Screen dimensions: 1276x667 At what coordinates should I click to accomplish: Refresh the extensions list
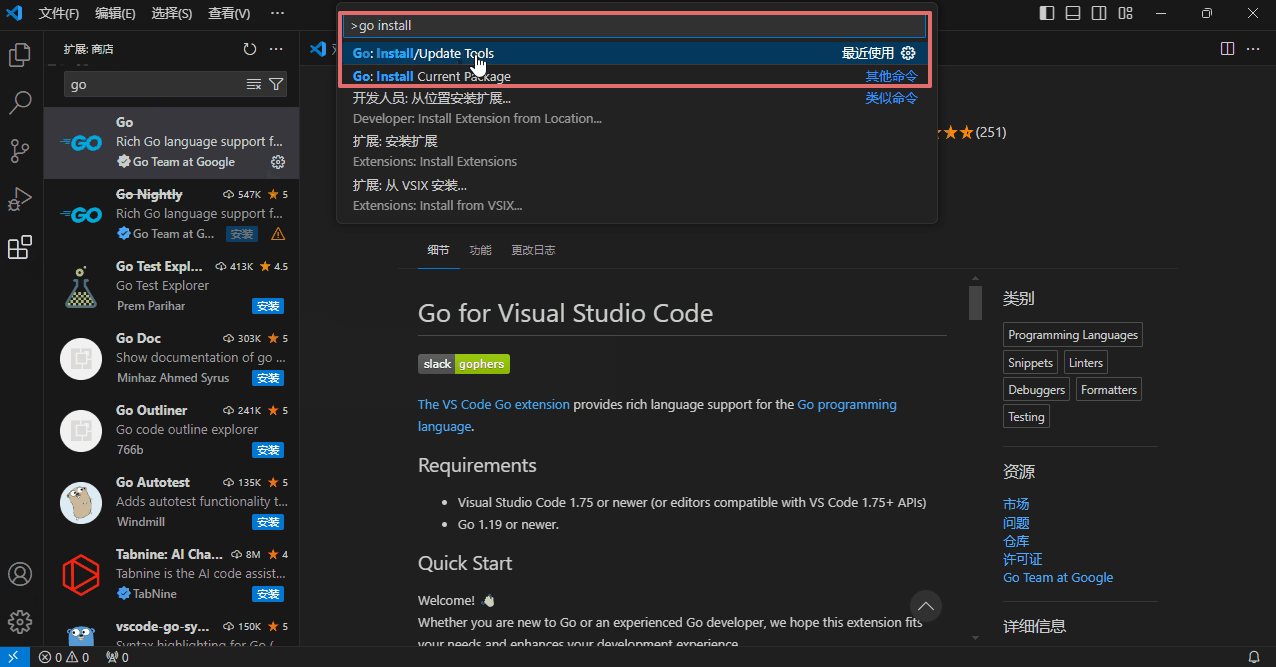click(250, 49)
